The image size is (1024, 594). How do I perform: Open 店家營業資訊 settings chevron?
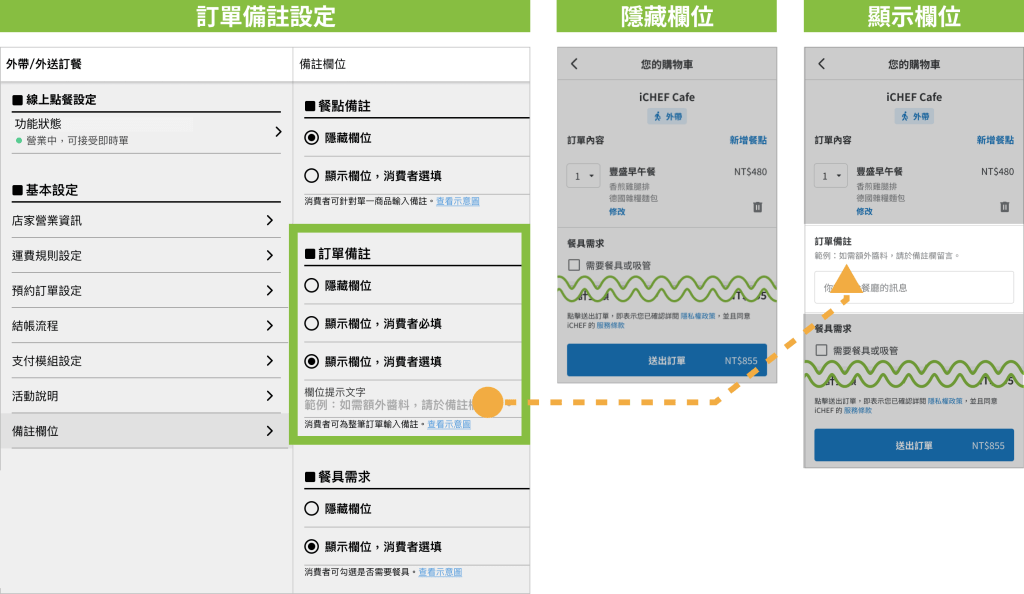tap(270, 220)
